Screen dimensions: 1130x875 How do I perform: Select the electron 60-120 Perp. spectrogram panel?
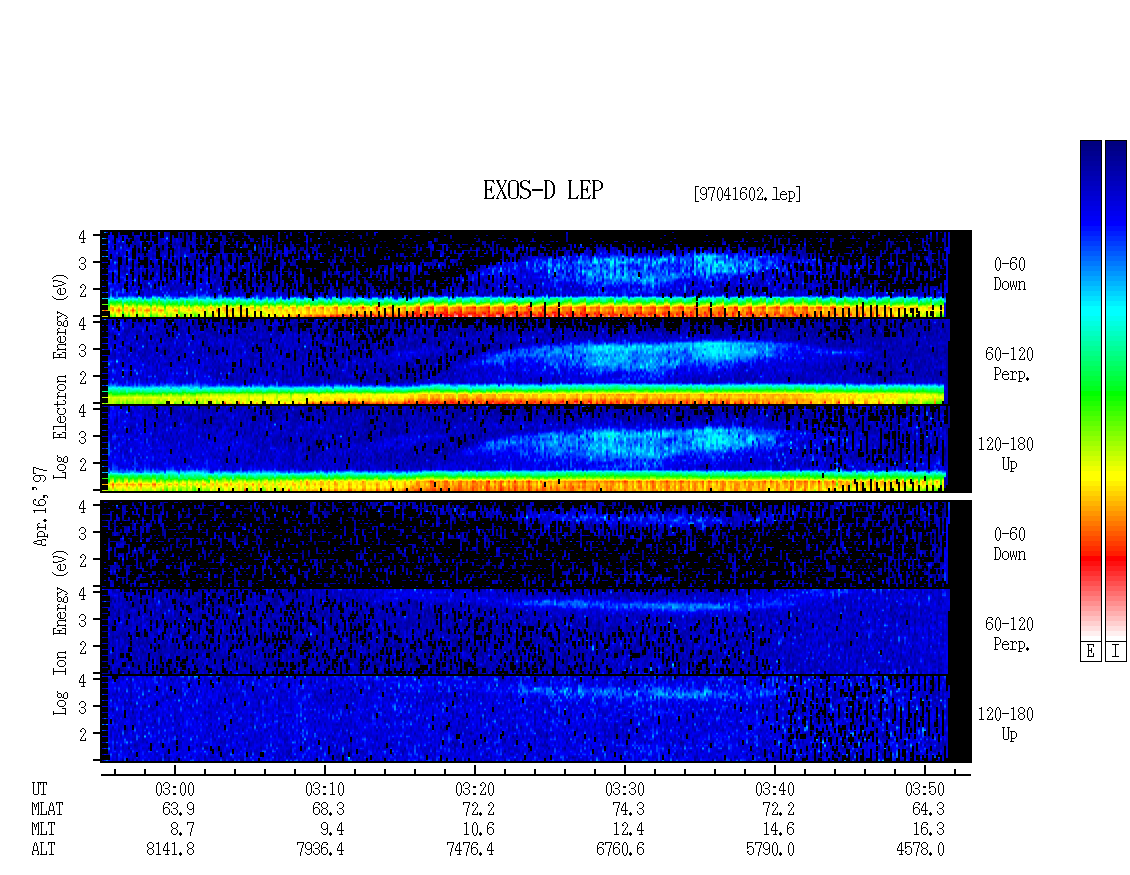click(x=535, y=361)
